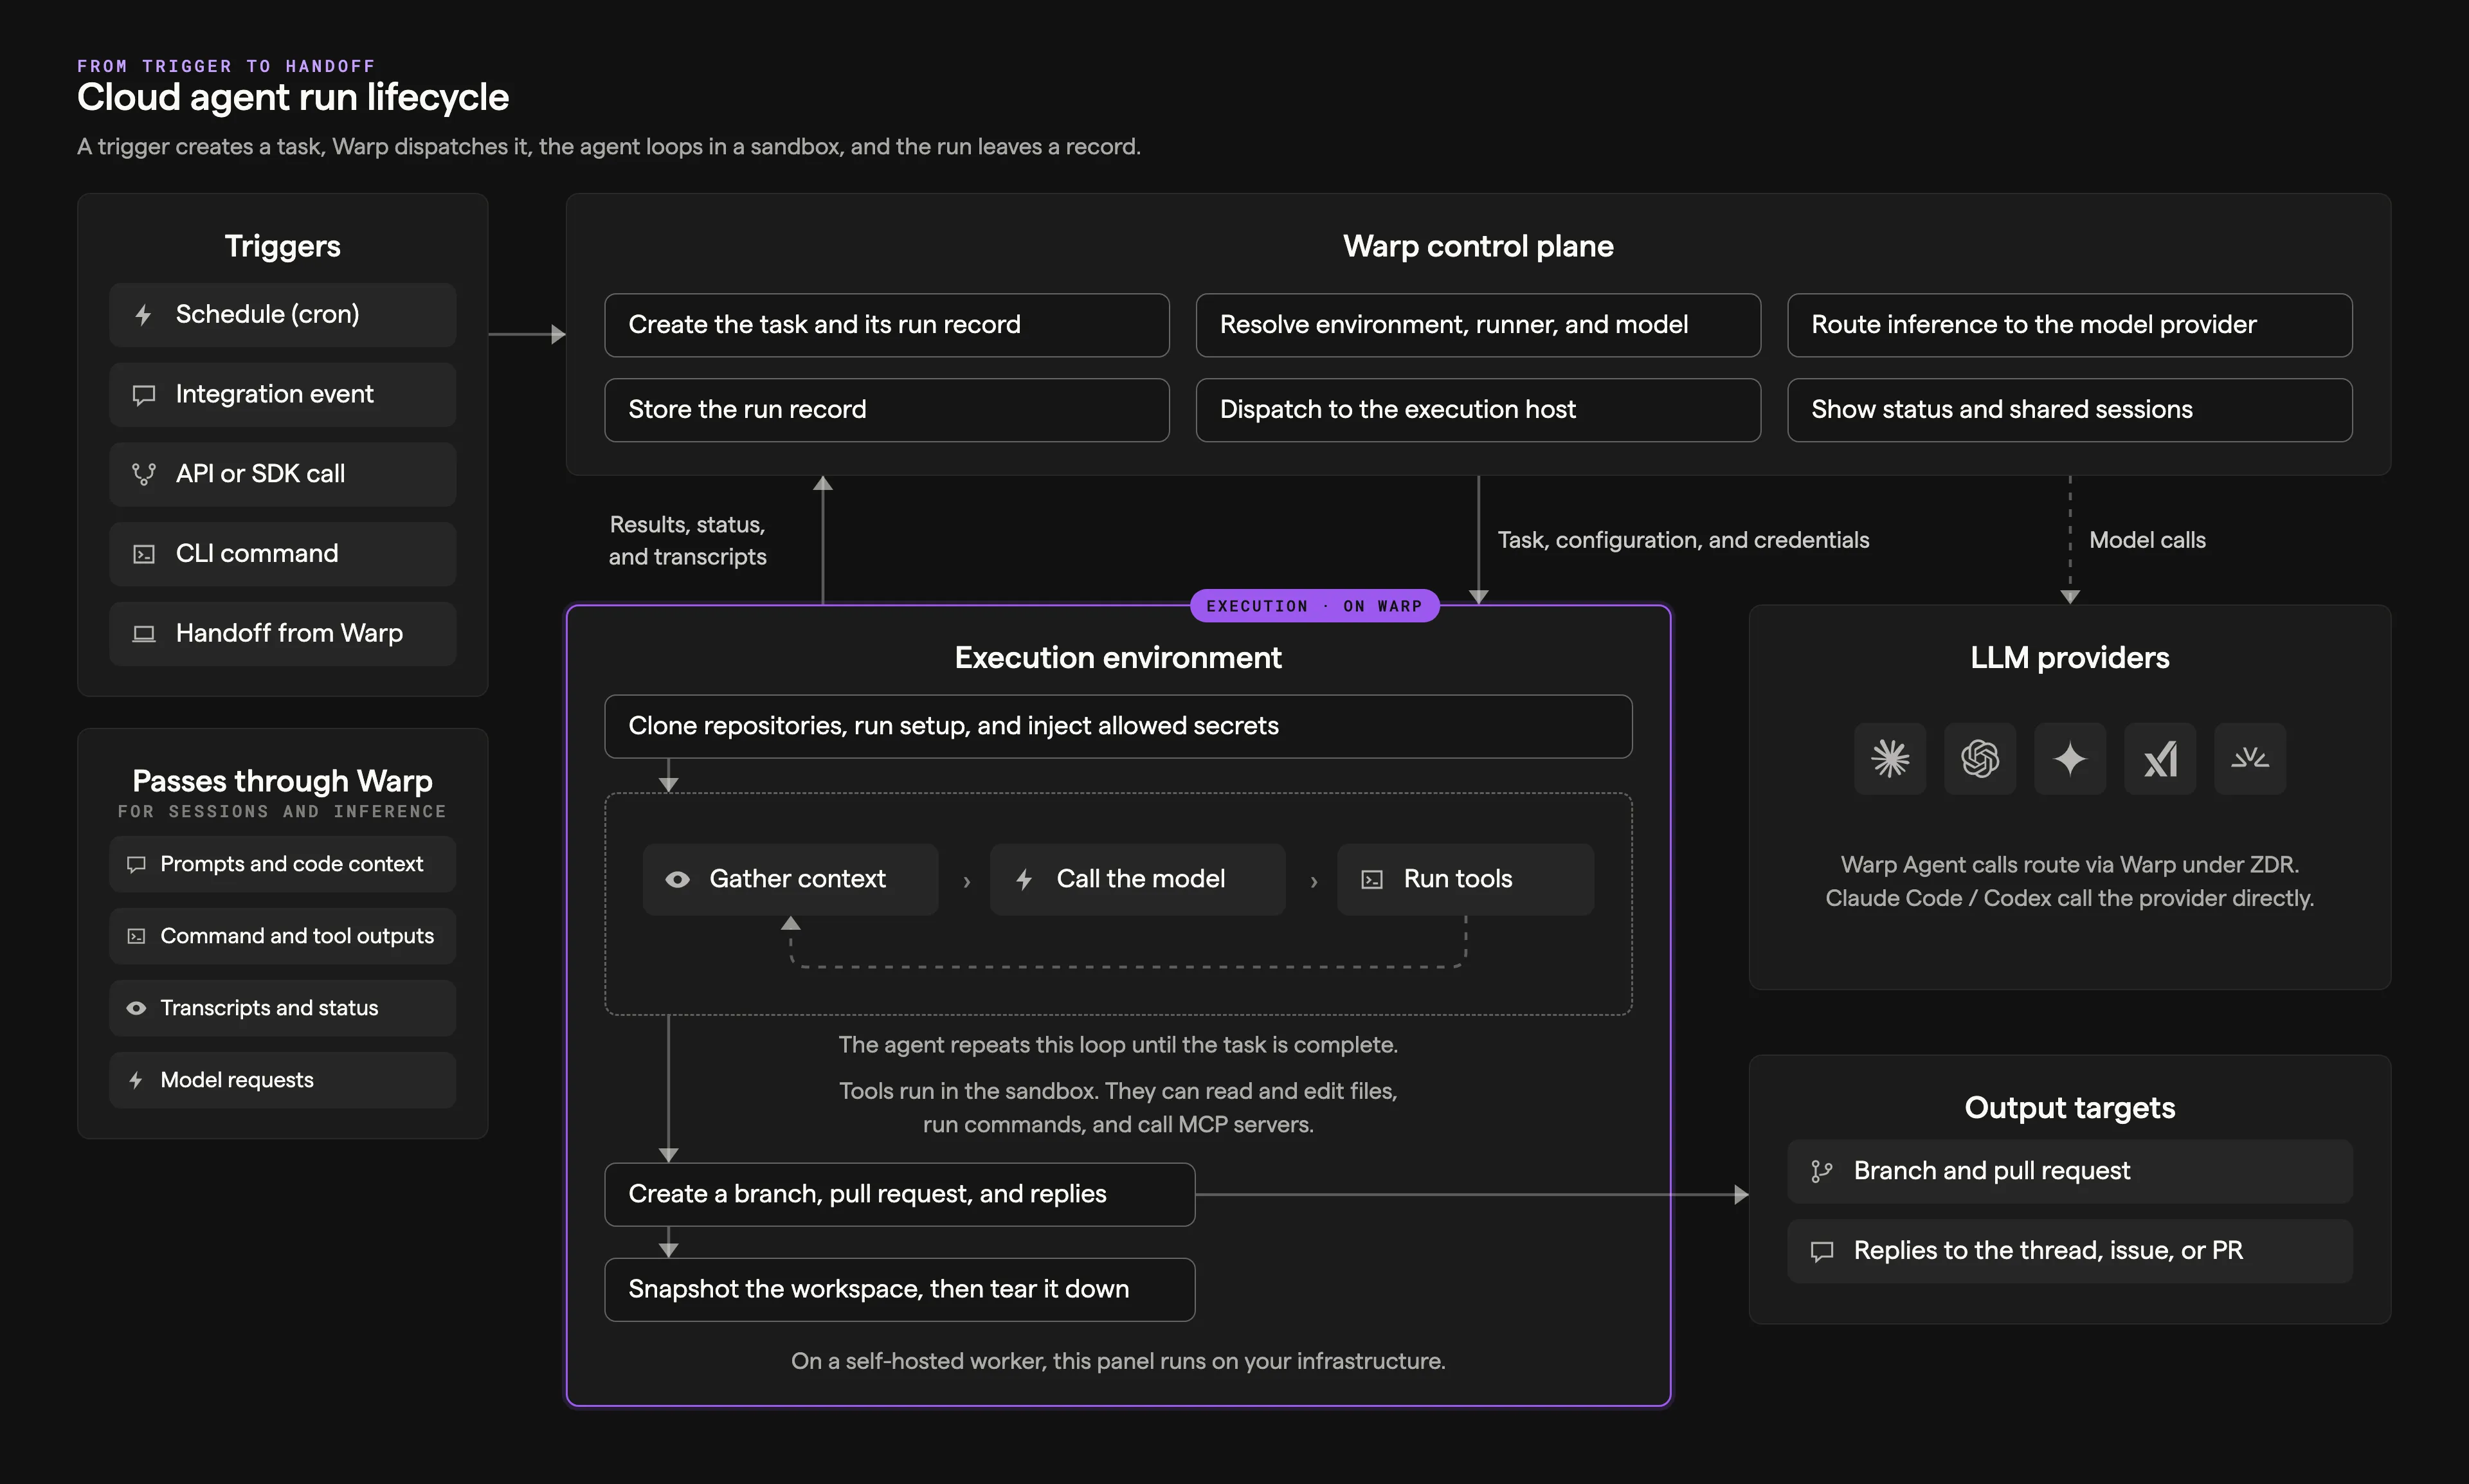The height and width of the screenshot is (1484, 2469).
Task: Click the Model requests item
Action: (283, 1080)
